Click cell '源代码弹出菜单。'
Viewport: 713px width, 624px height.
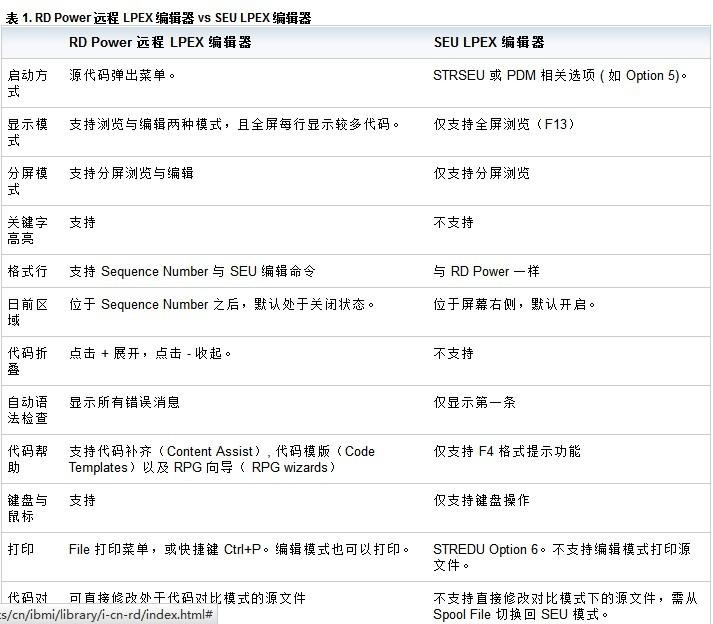(x=122, y=75)
